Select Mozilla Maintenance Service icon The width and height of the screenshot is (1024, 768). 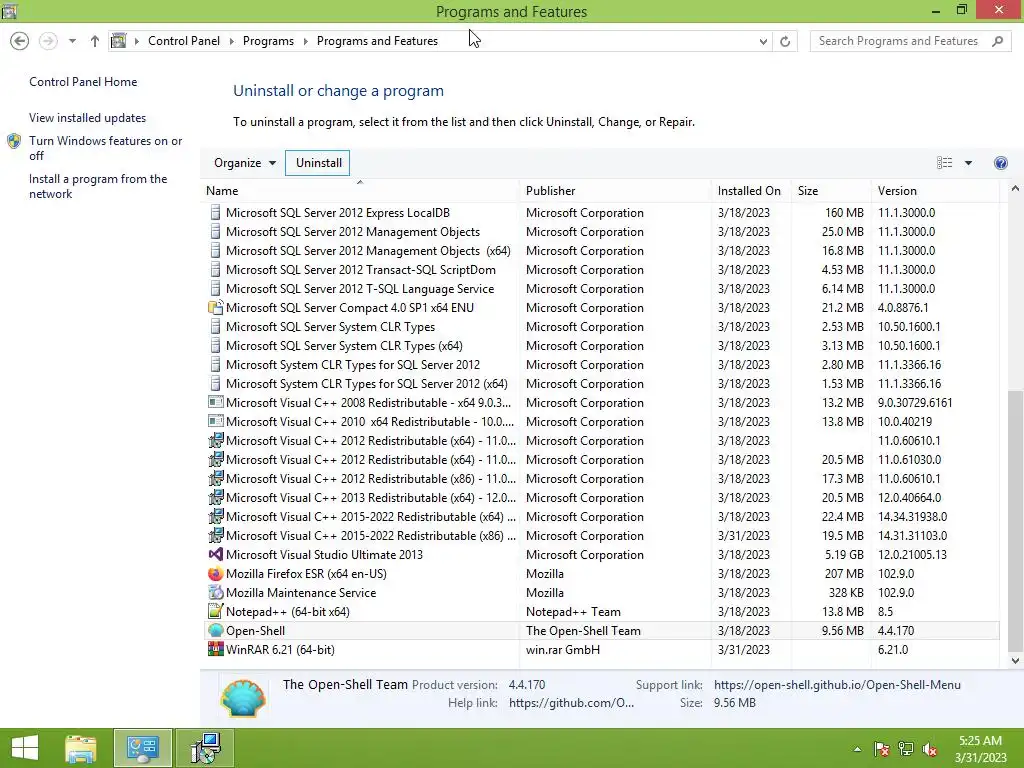[216, 592]
